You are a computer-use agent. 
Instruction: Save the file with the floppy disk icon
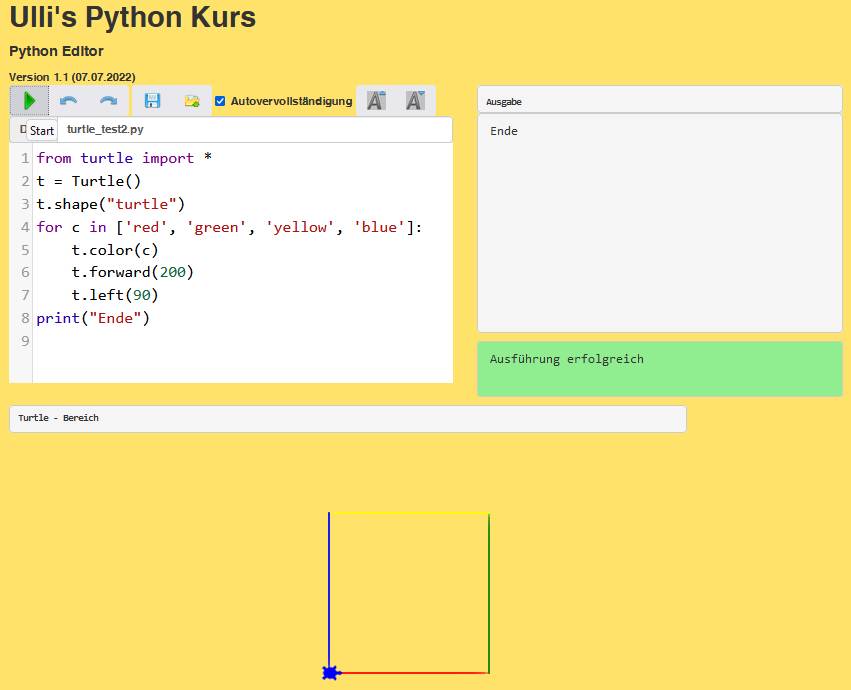click(x=153, y=101)
